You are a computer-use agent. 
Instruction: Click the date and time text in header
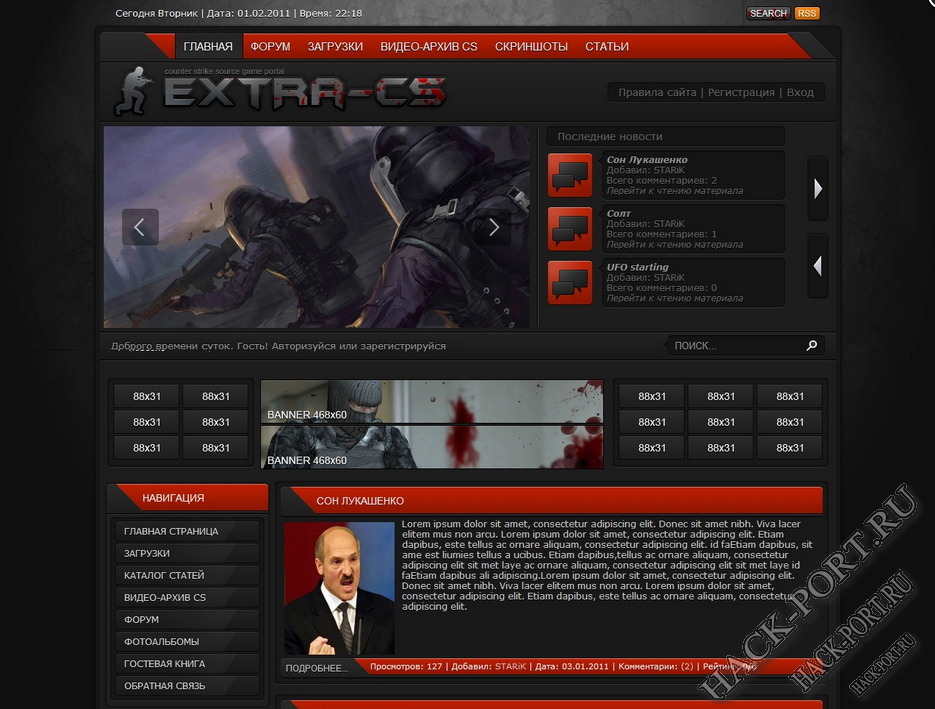pyautogui.click(x=239, y=13)
